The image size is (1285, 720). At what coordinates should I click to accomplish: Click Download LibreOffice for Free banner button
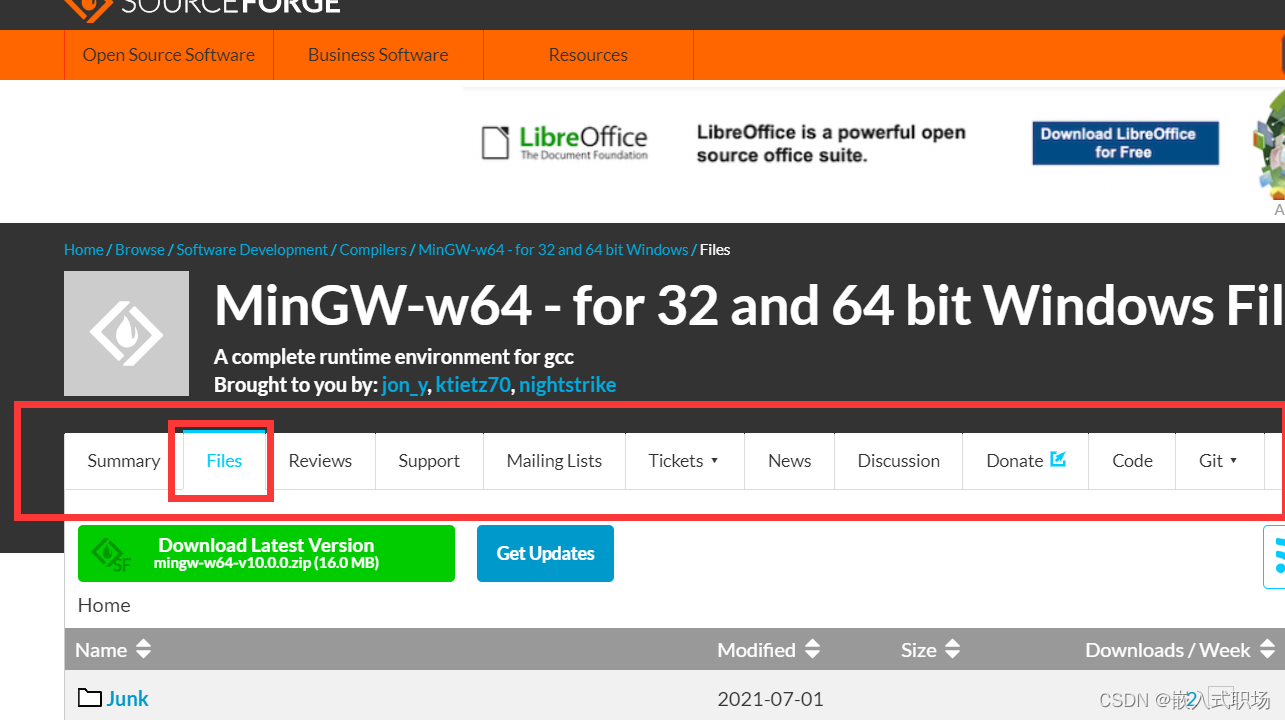coord(1124,142)
